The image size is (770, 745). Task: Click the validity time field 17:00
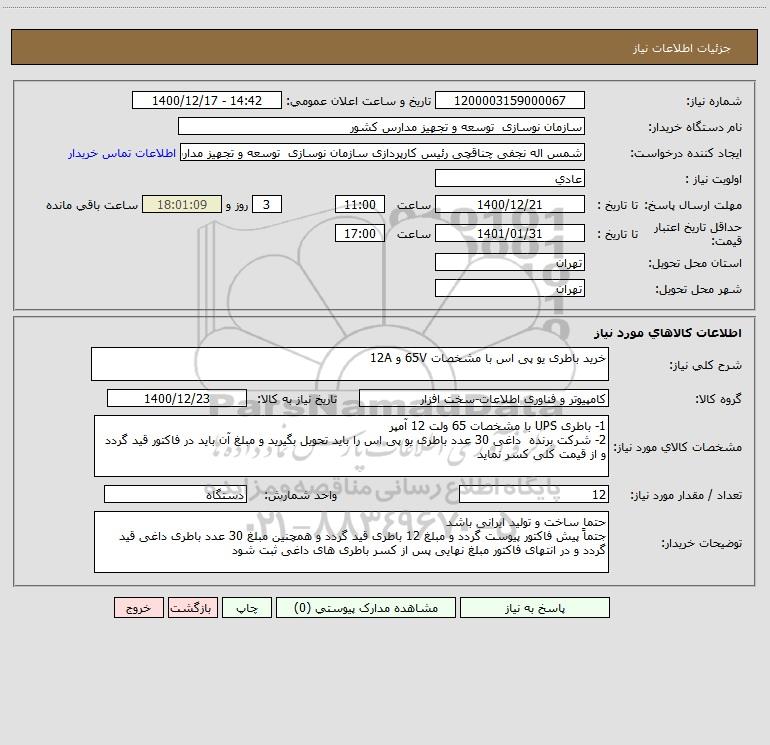[359, 233]
